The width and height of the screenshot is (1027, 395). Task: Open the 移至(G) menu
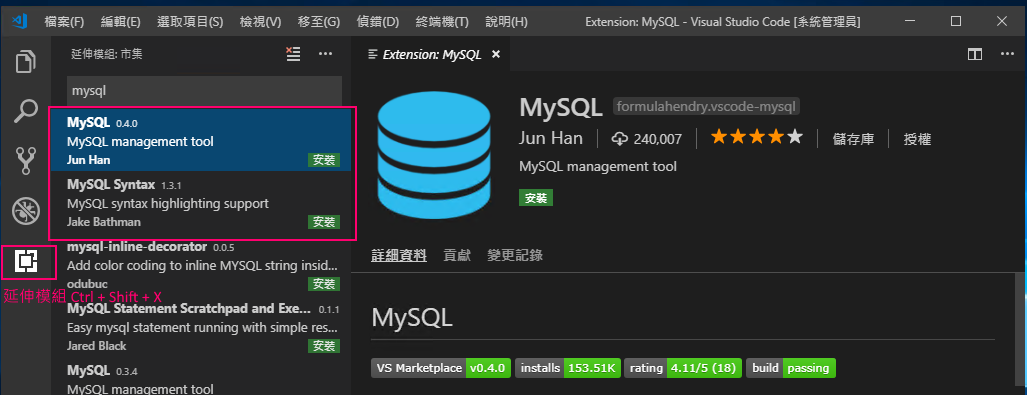[319, 22]
